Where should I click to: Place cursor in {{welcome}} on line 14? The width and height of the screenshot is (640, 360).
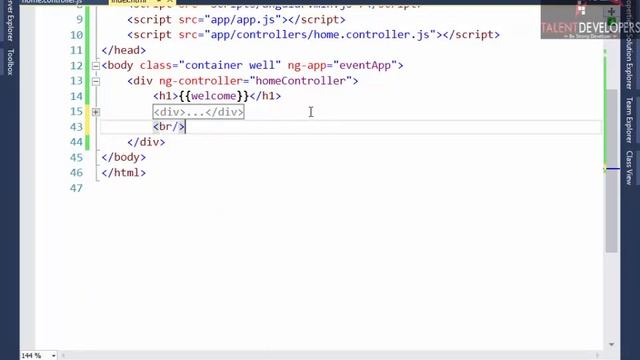(214, 96)
